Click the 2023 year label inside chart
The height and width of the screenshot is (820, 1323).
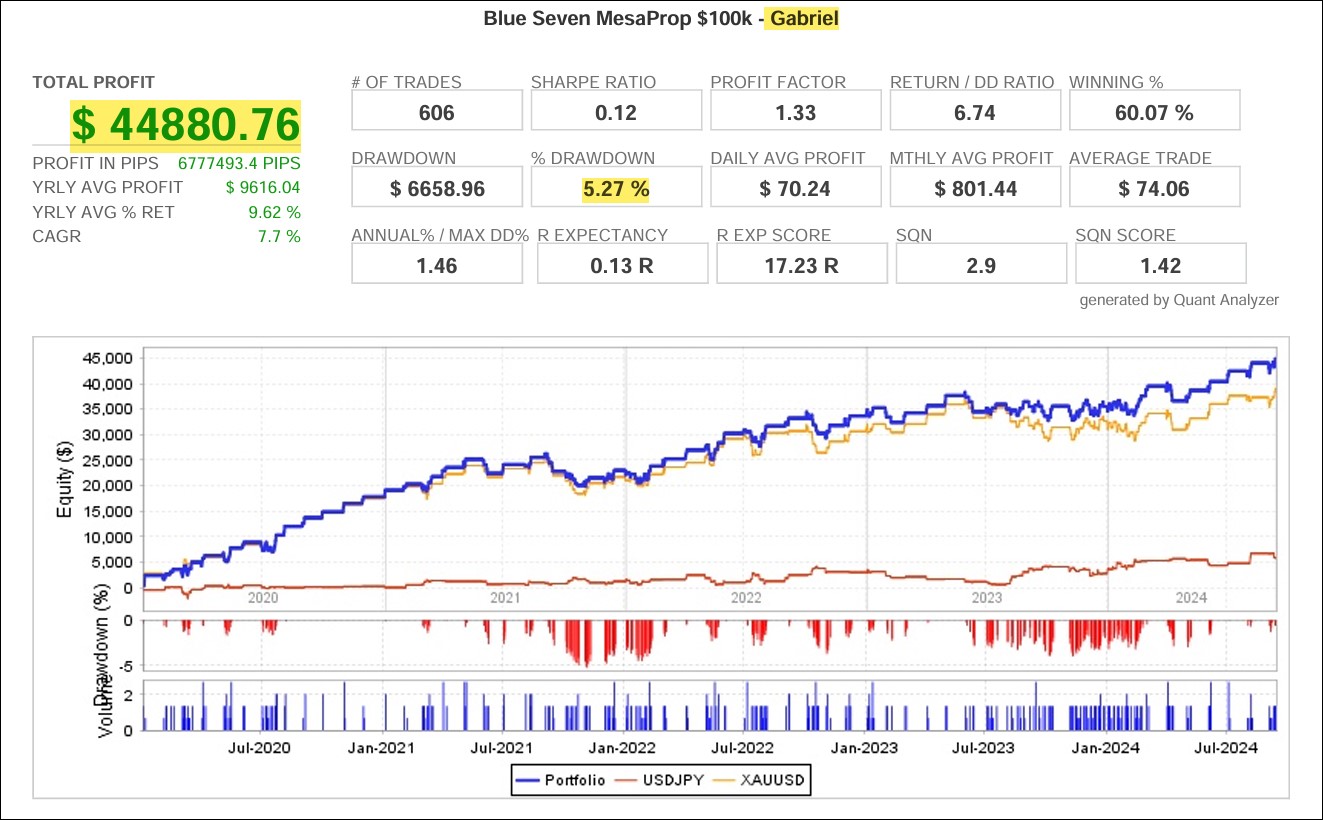click(x=987, y=598)
